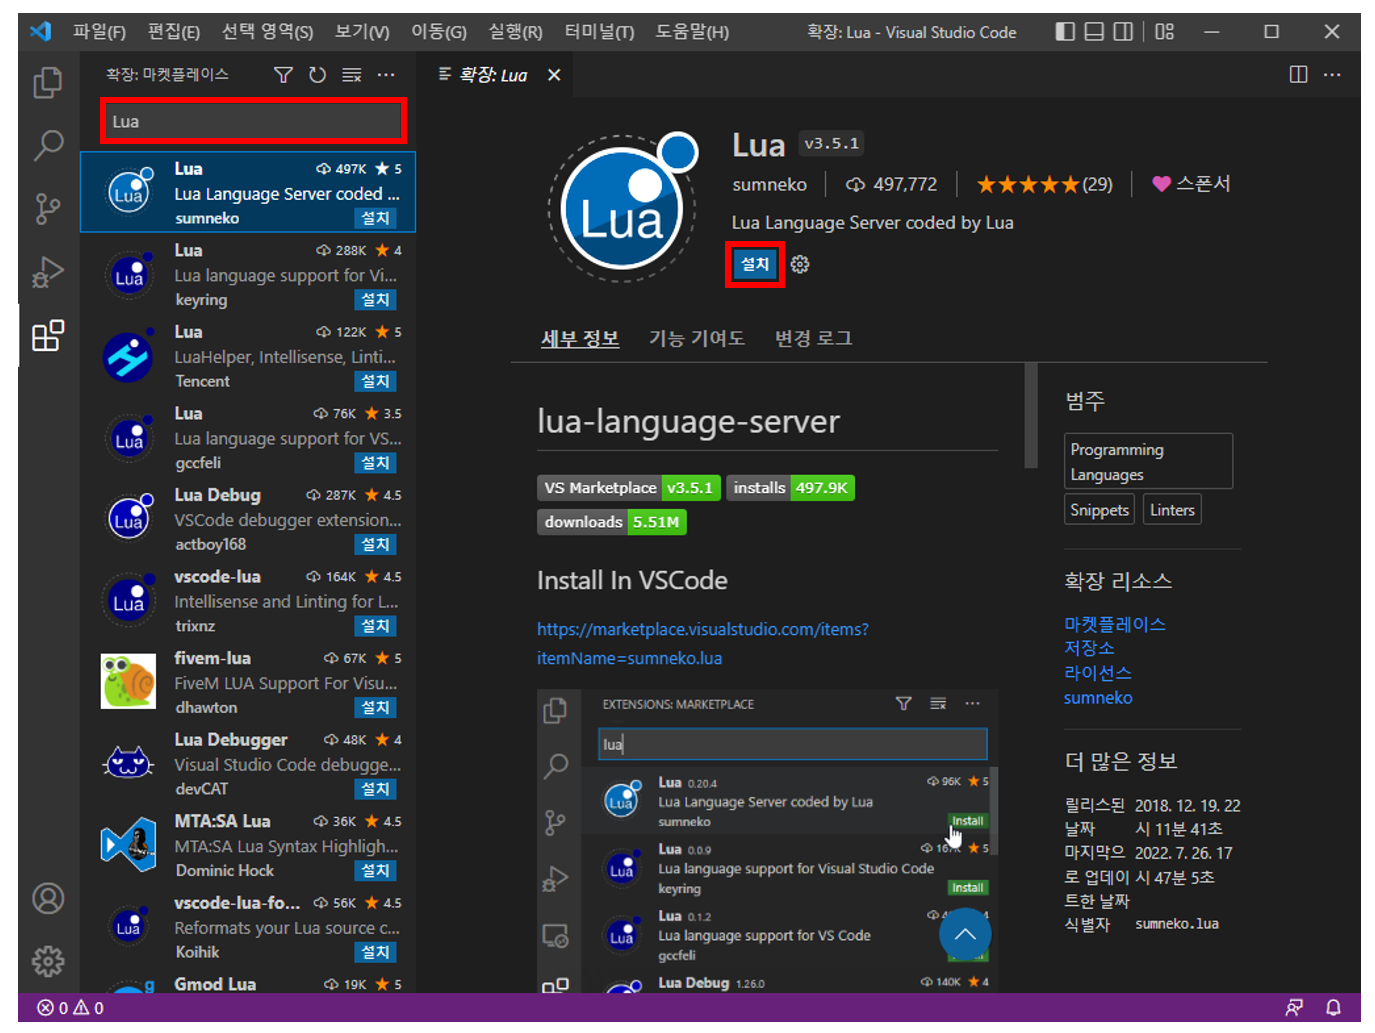Switch to 변경 로그 tab
The height and width of the screenshot is (1033, 1375).
[x=814, y=339]
